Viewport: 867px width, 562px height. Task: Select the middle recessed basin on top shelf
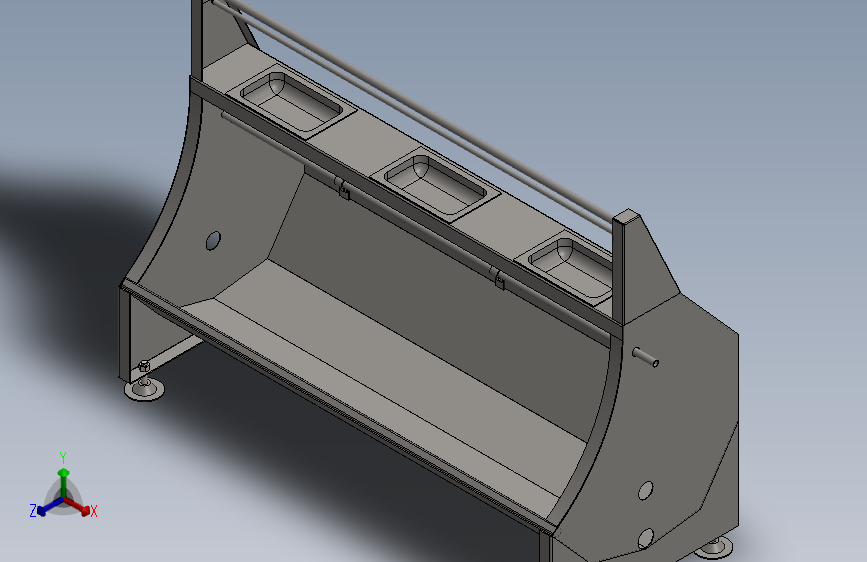pyautogui.click(x=435, y=184)
